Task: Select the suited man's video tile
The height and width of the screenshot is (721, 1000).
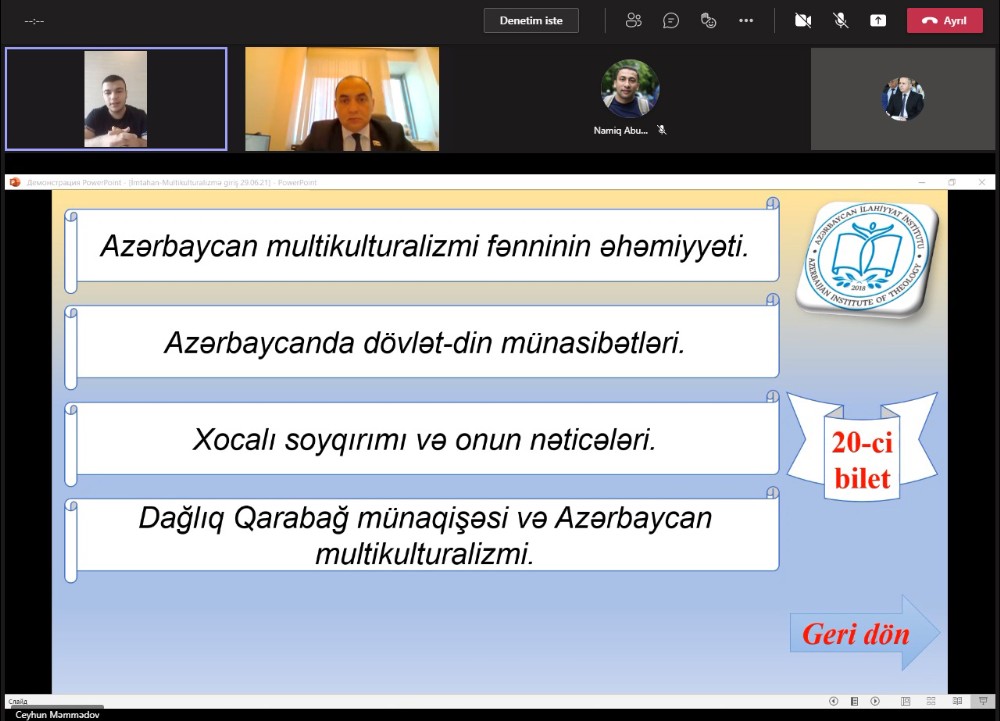Action: (x=342, y=99)
